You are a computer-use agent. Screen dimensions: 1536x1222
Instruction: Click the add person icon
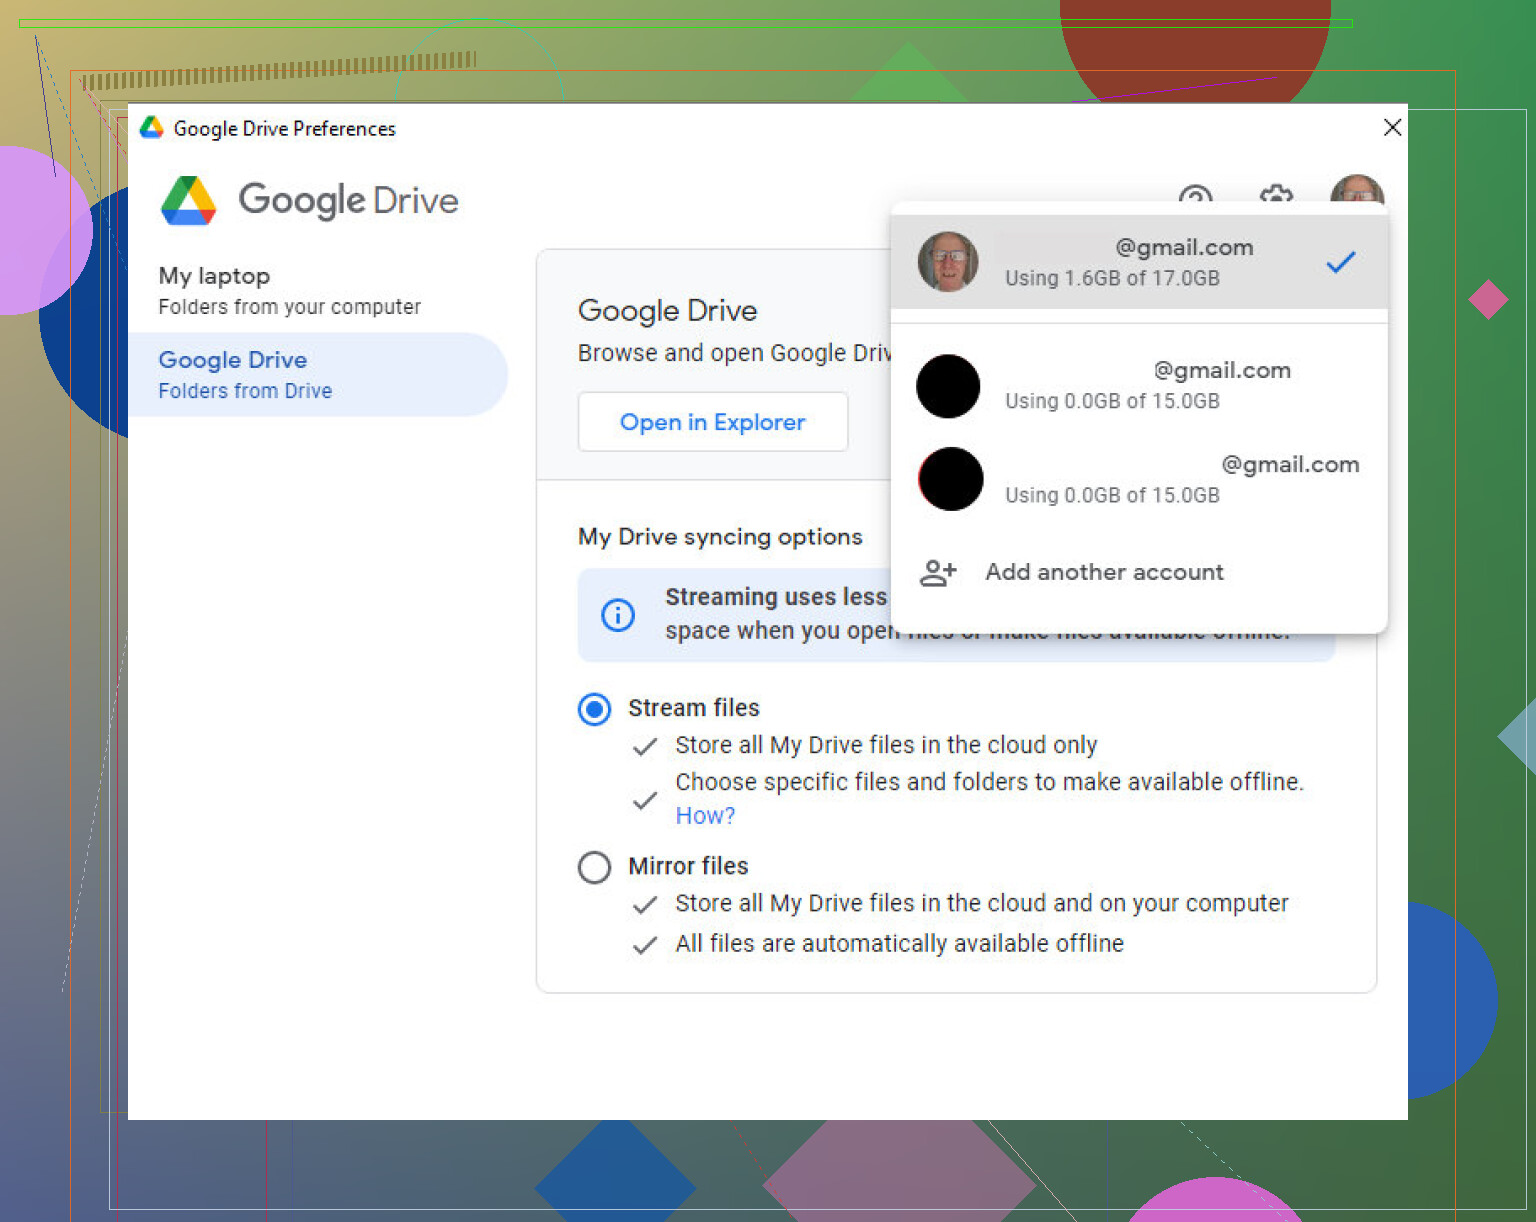coord(937,572)
